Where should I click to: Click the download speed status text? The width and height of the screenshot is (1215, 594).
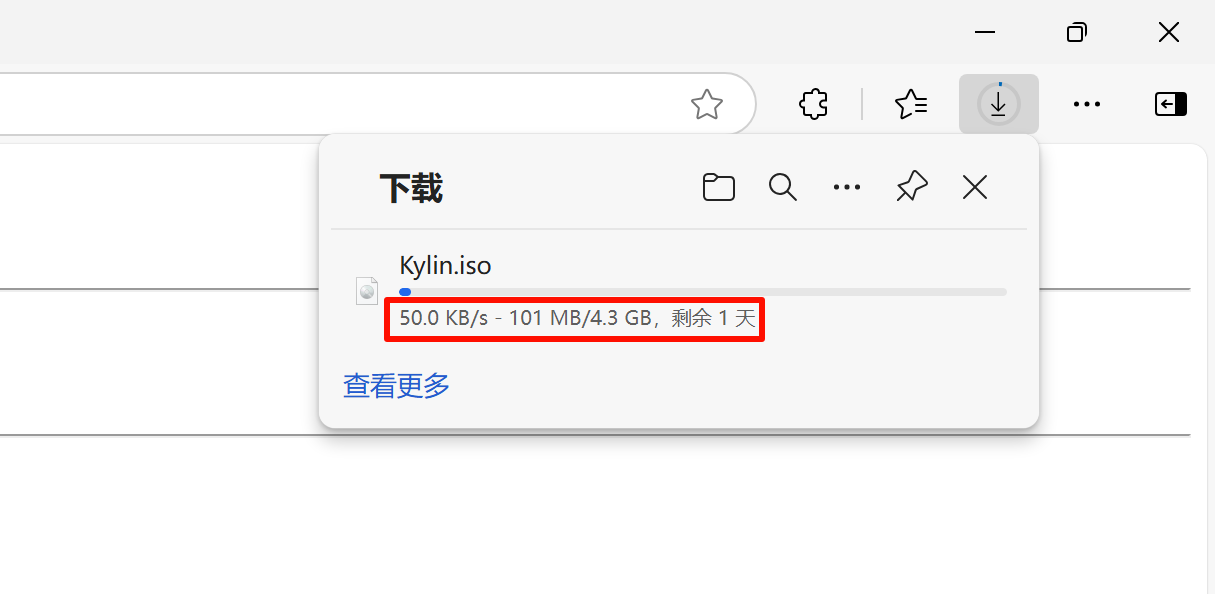pos(575,319)
